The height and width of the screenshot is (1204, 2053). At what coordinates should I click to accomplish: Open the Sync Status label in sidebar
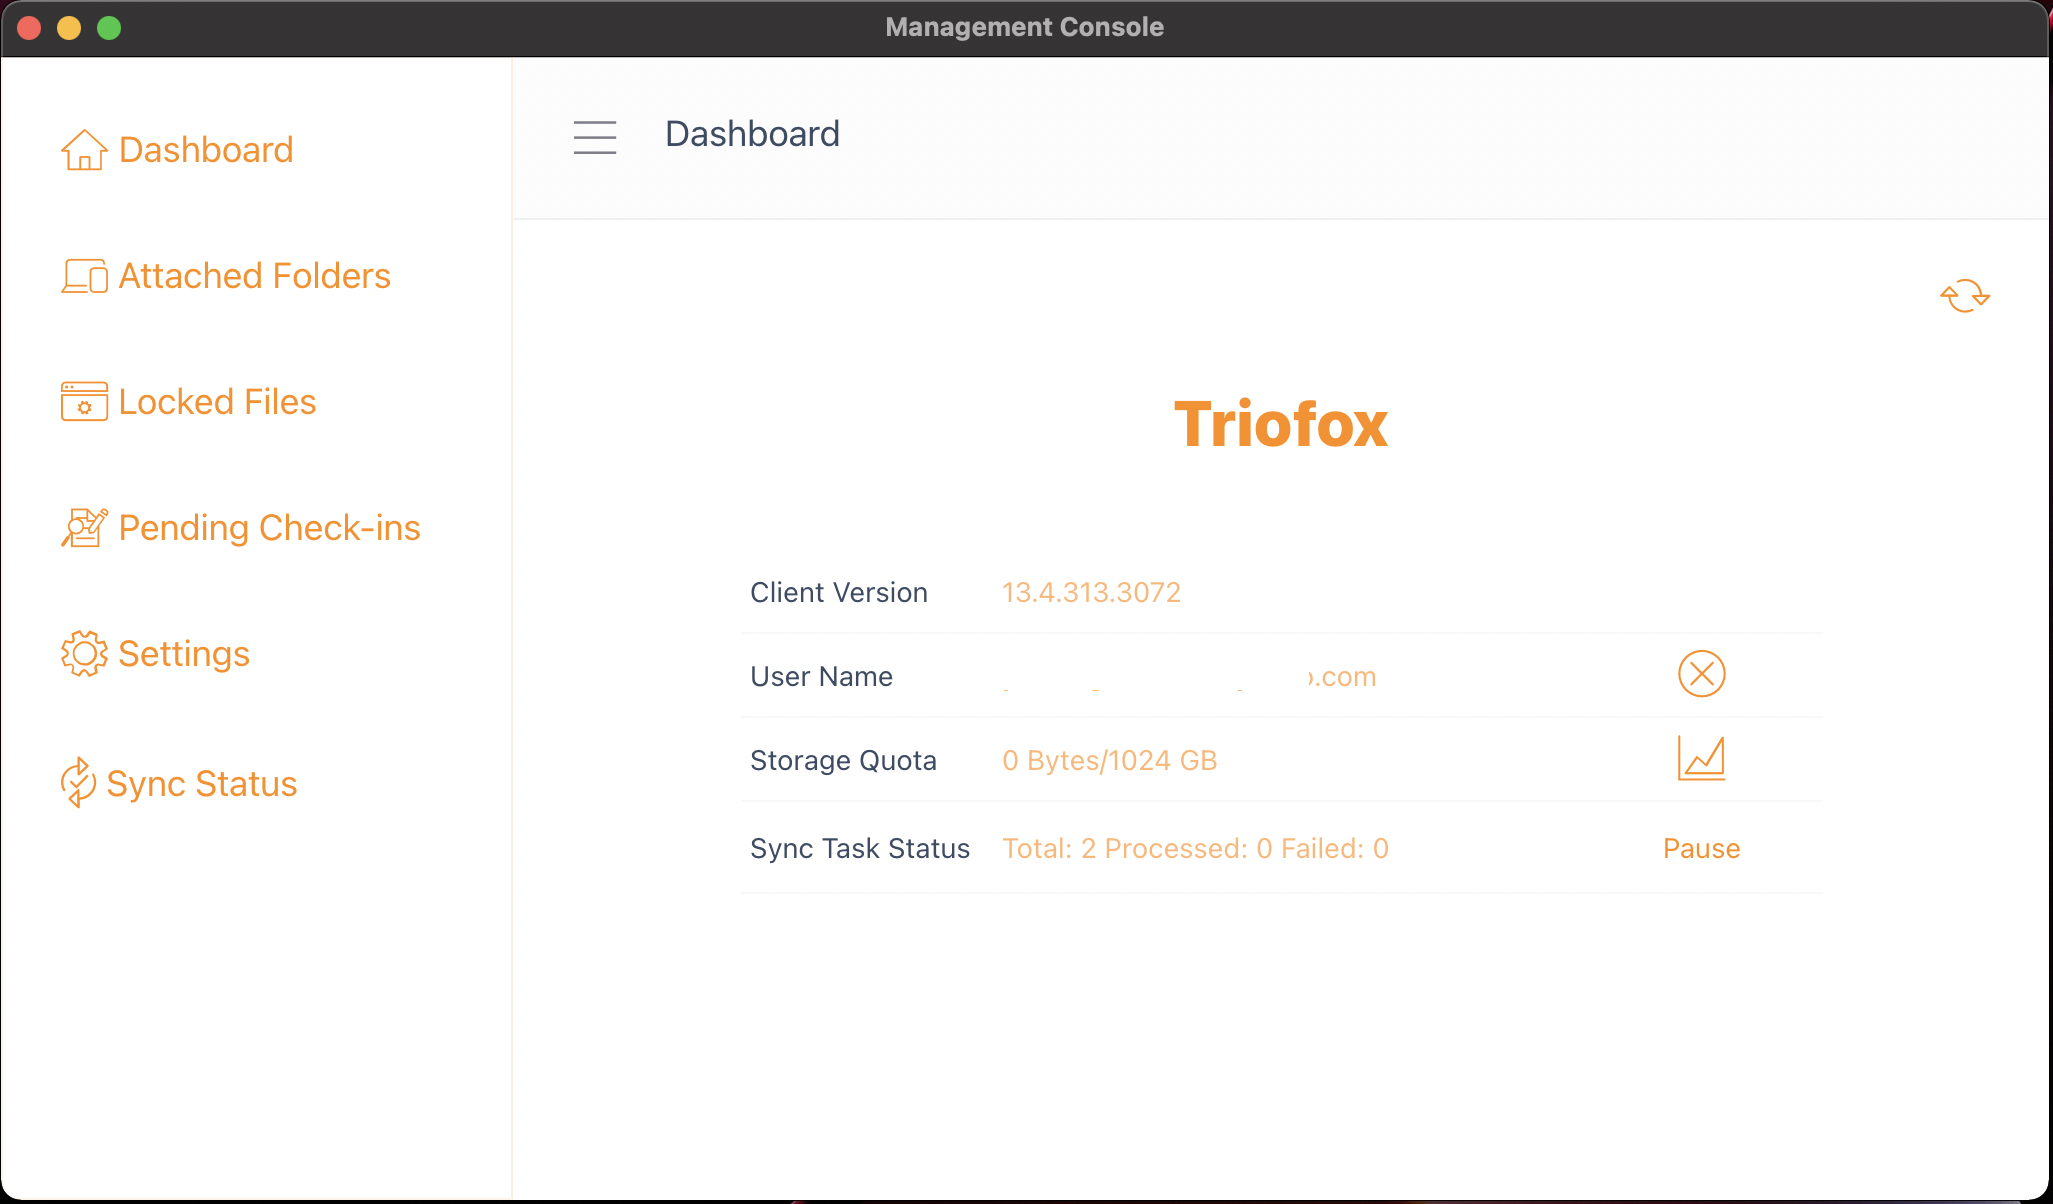(x=202, y=784)
